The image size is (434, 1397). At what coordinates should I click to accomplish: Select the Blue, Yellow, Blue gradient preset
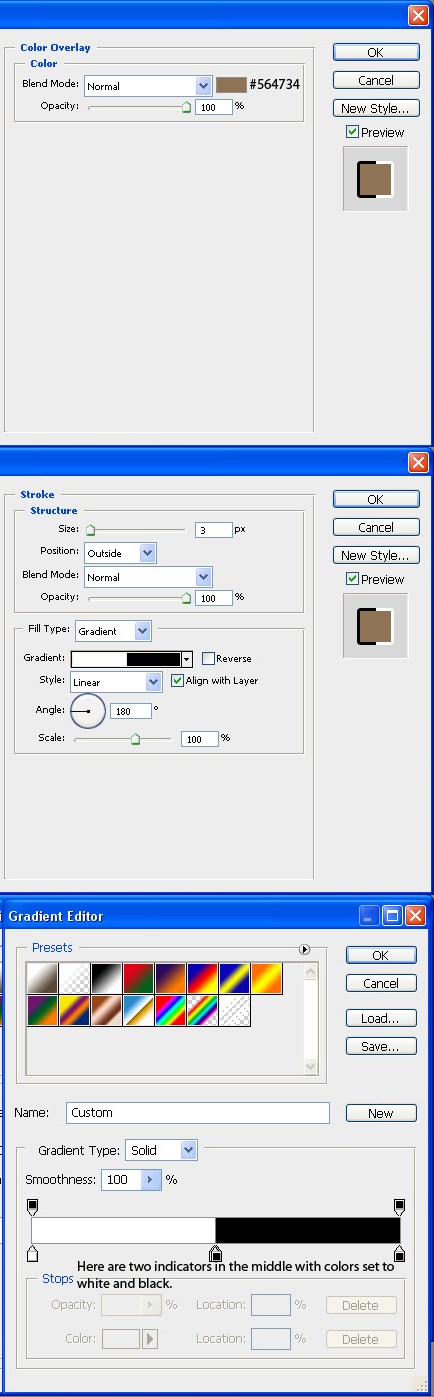coord(234,978)
